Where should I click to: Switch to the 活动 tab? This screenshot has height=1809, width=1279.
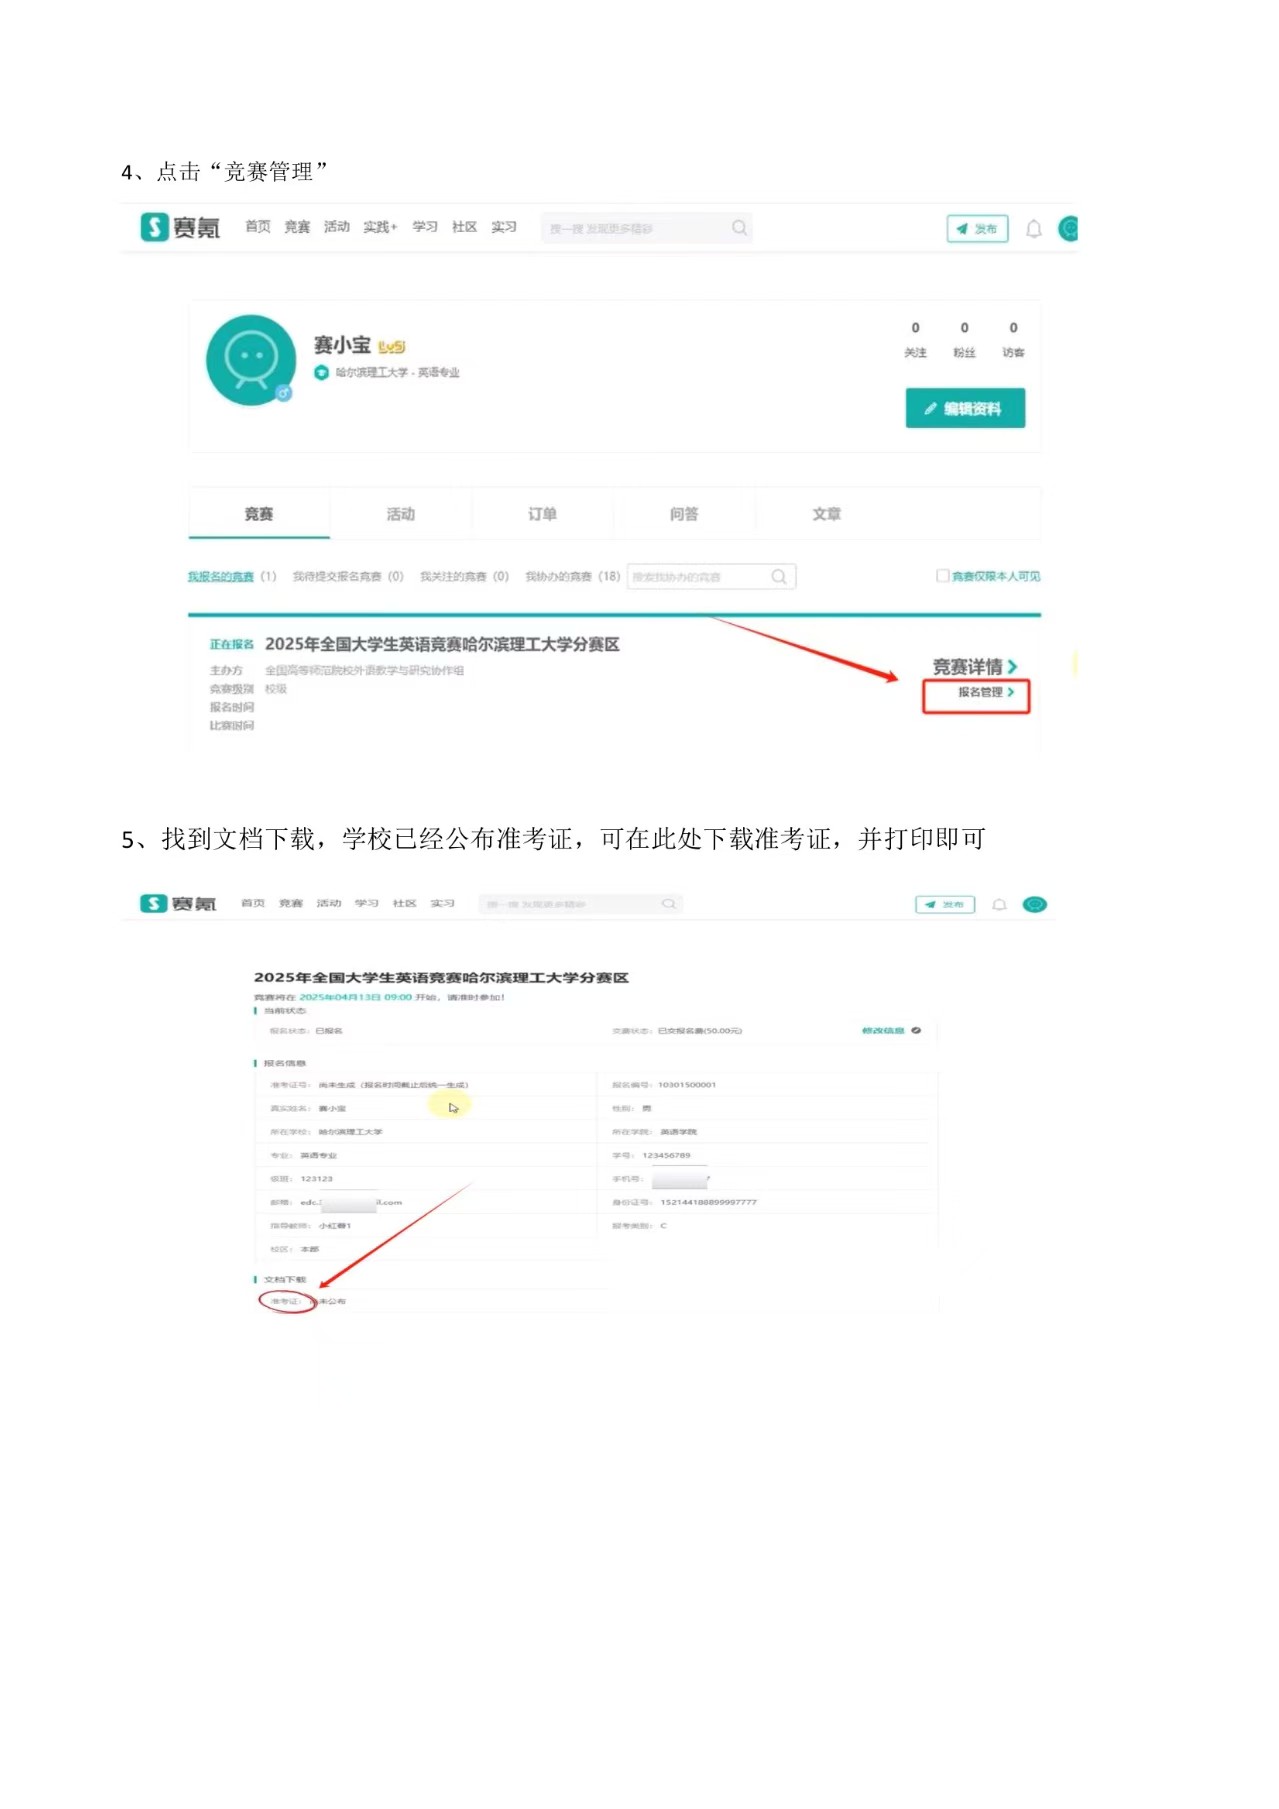tap(401, 514)
